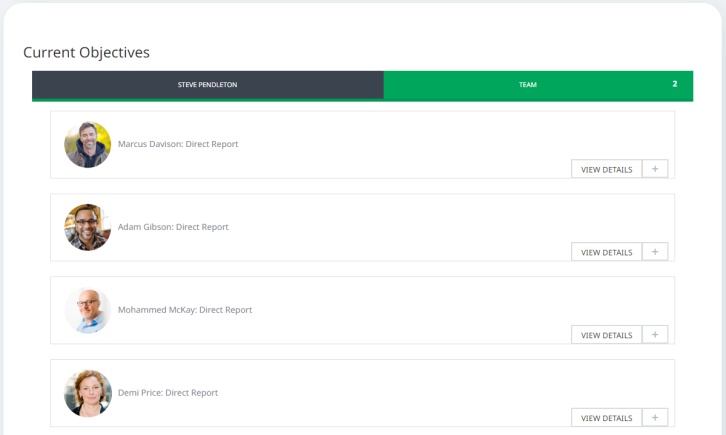The height and width of the screenshot is (435, 726).
Task: Click the count badge 2 on the Team tab
Action: tap(675, 84)
